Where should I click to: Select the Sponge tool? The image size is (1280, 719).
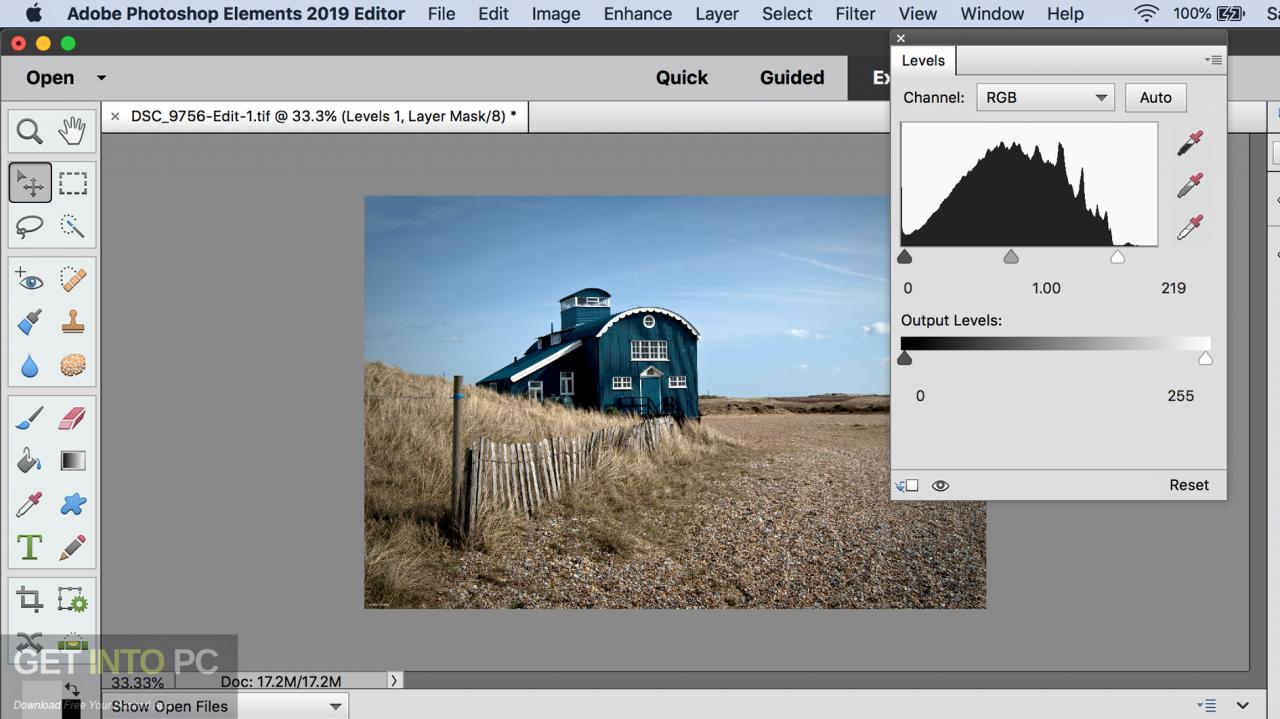click(72, 366)
